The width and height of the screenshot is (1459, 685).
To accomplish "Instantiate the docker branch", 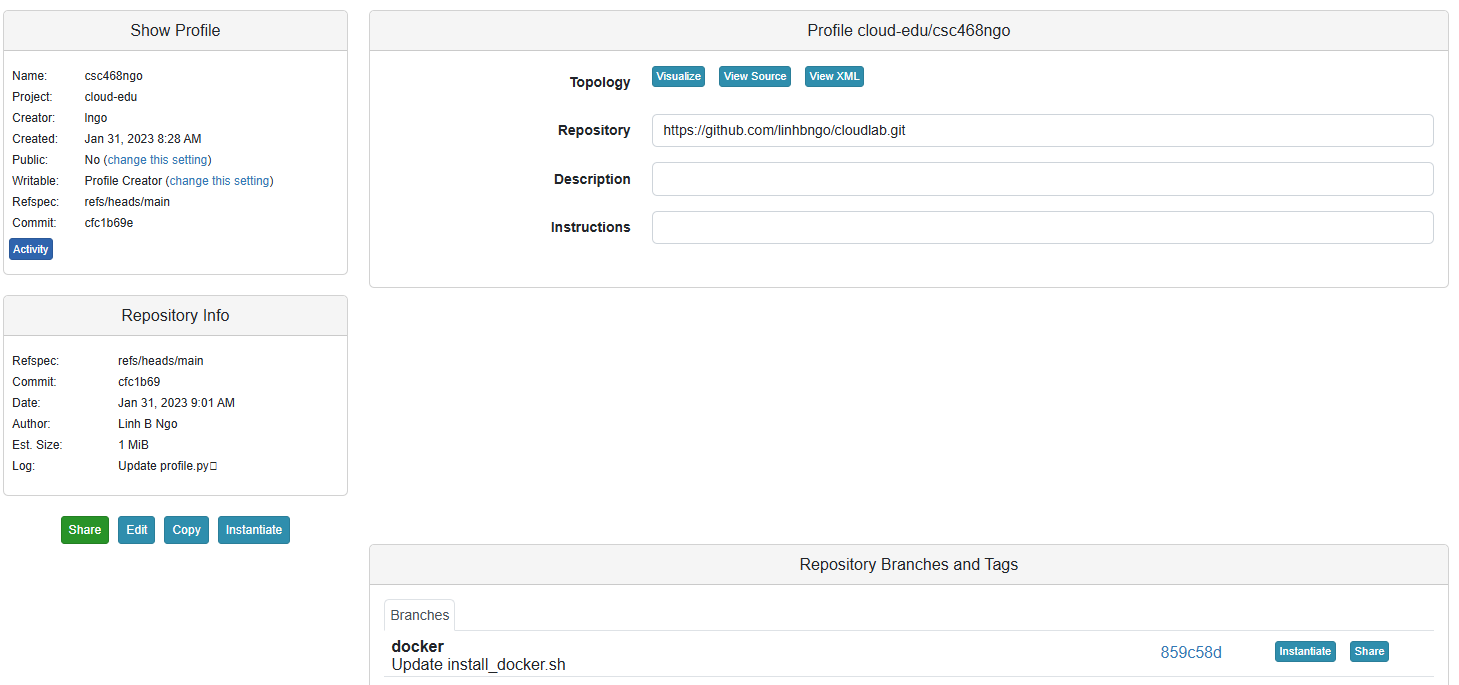I will click(x=1304, y=651).
